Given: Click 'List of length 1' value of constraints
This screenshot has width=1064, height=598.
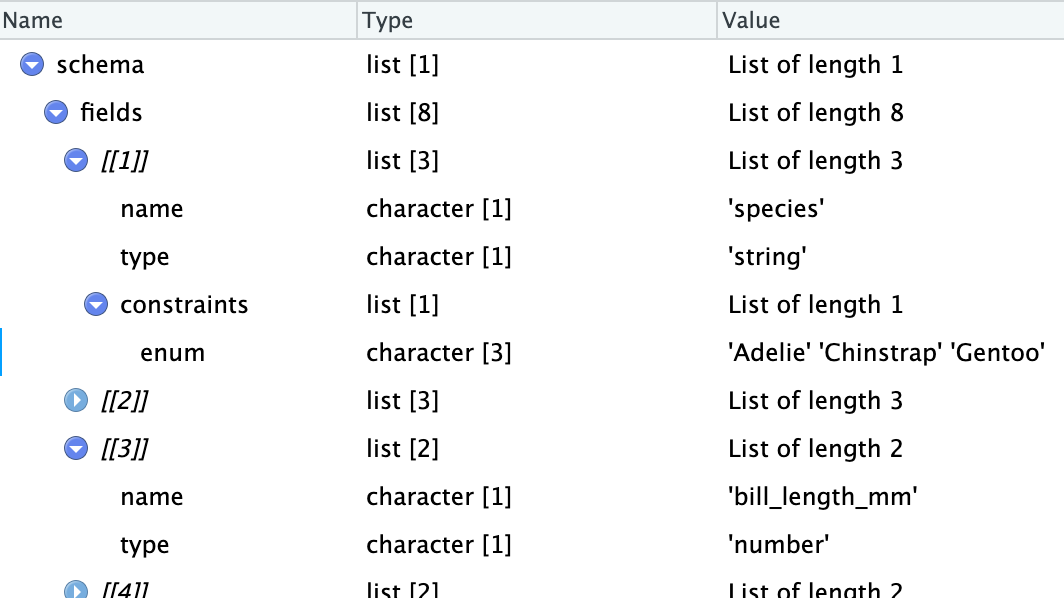Looking at the screenshot, I should click(816, 305).
